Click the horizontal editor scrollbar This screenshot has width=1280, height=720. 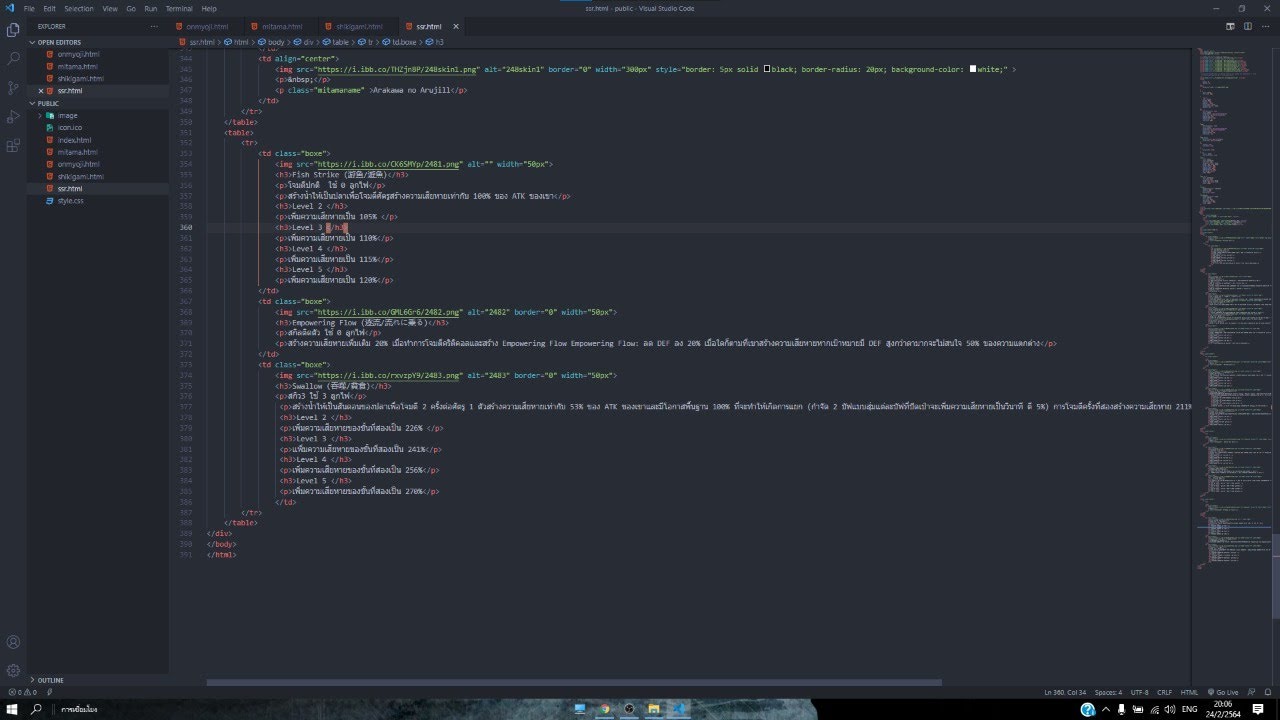click(574, 683)
